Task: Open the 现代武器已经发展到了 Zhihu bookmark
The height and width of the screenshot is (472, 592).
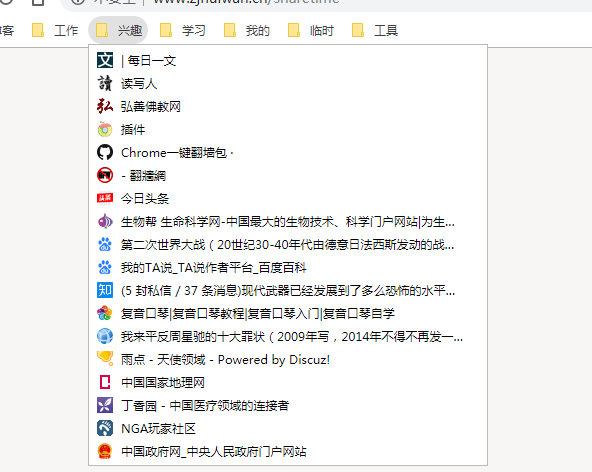Action: click(x=288, y=290)
